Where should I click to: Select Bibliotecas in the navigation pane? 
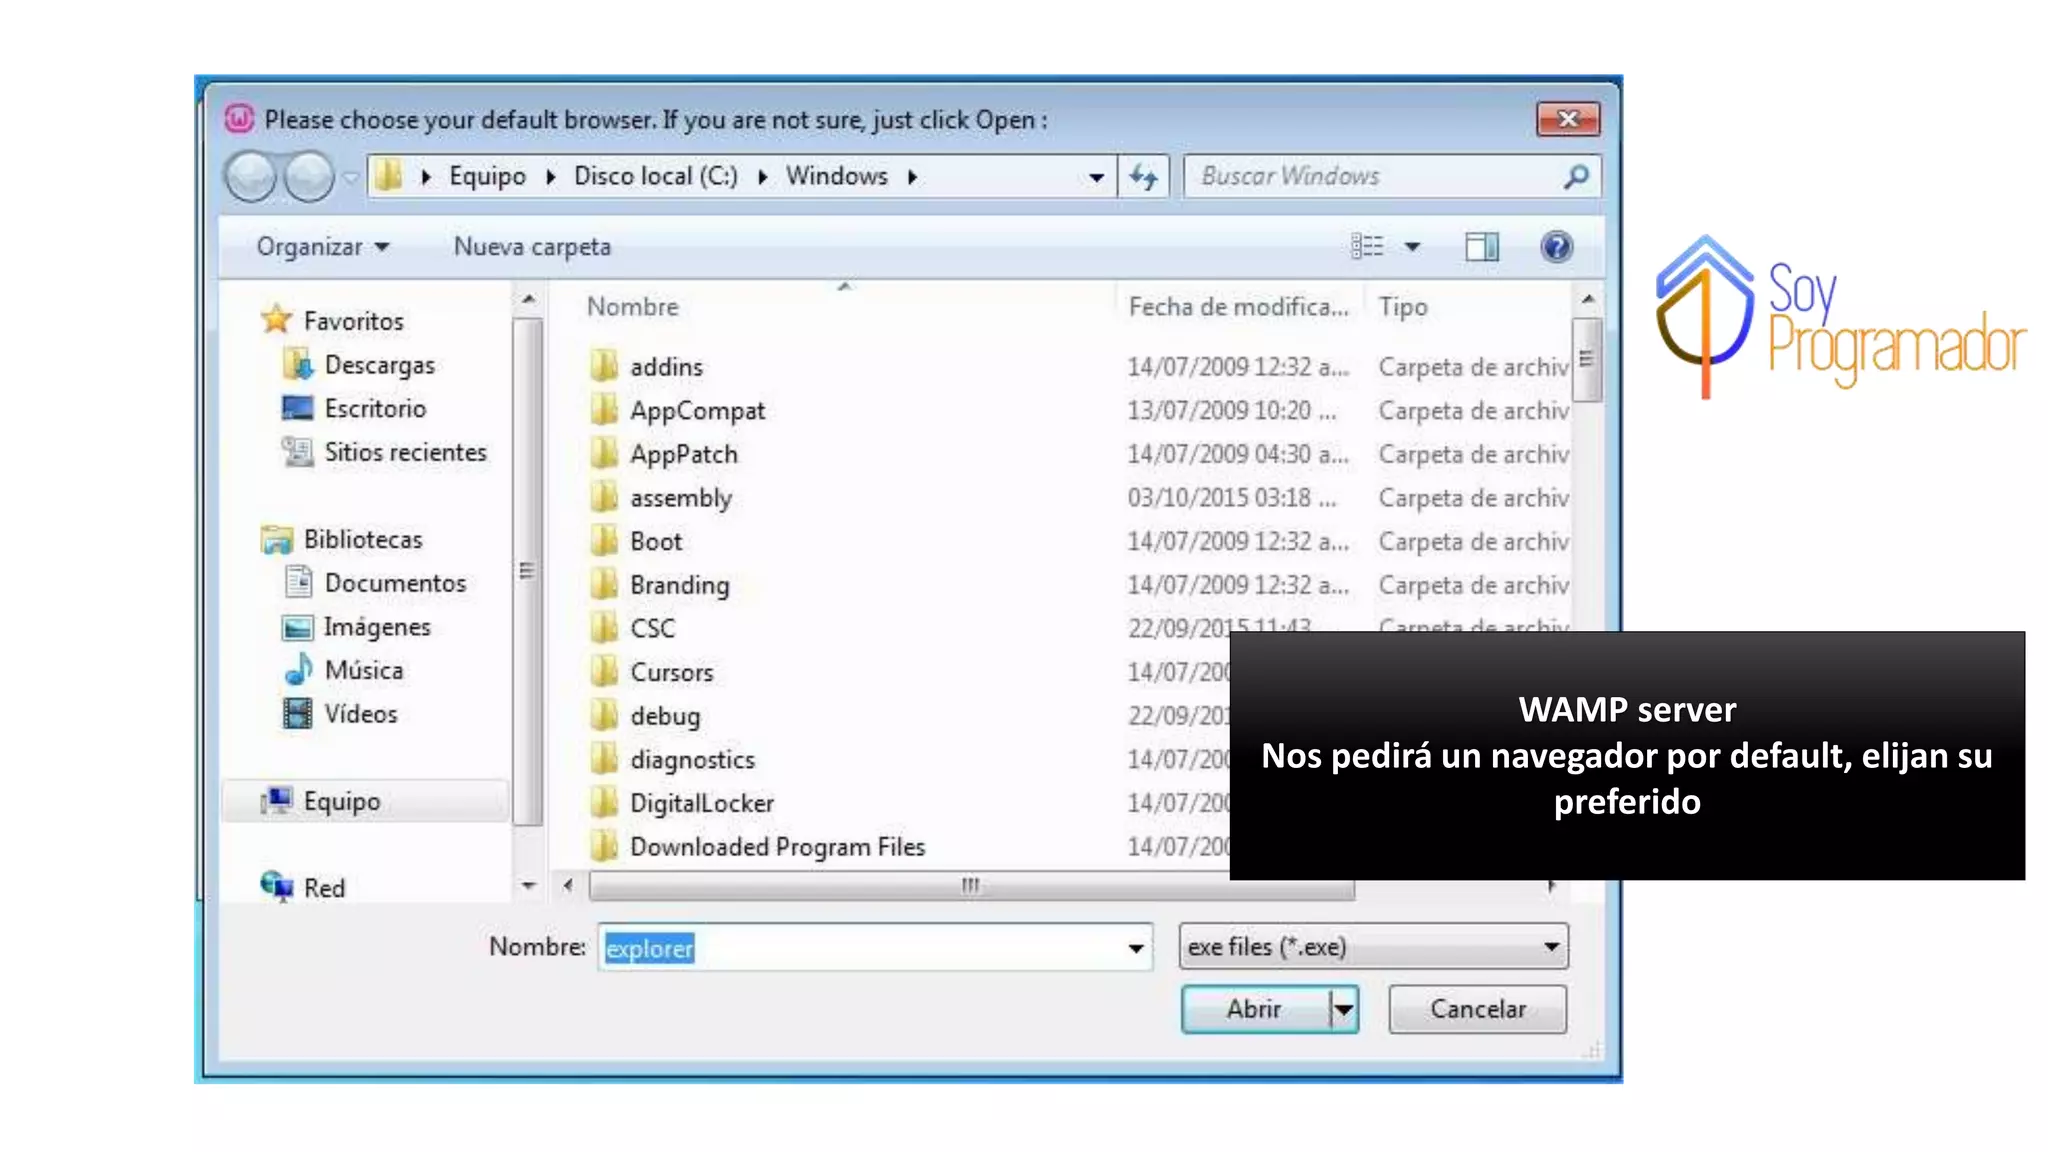(x=363, y=539)
